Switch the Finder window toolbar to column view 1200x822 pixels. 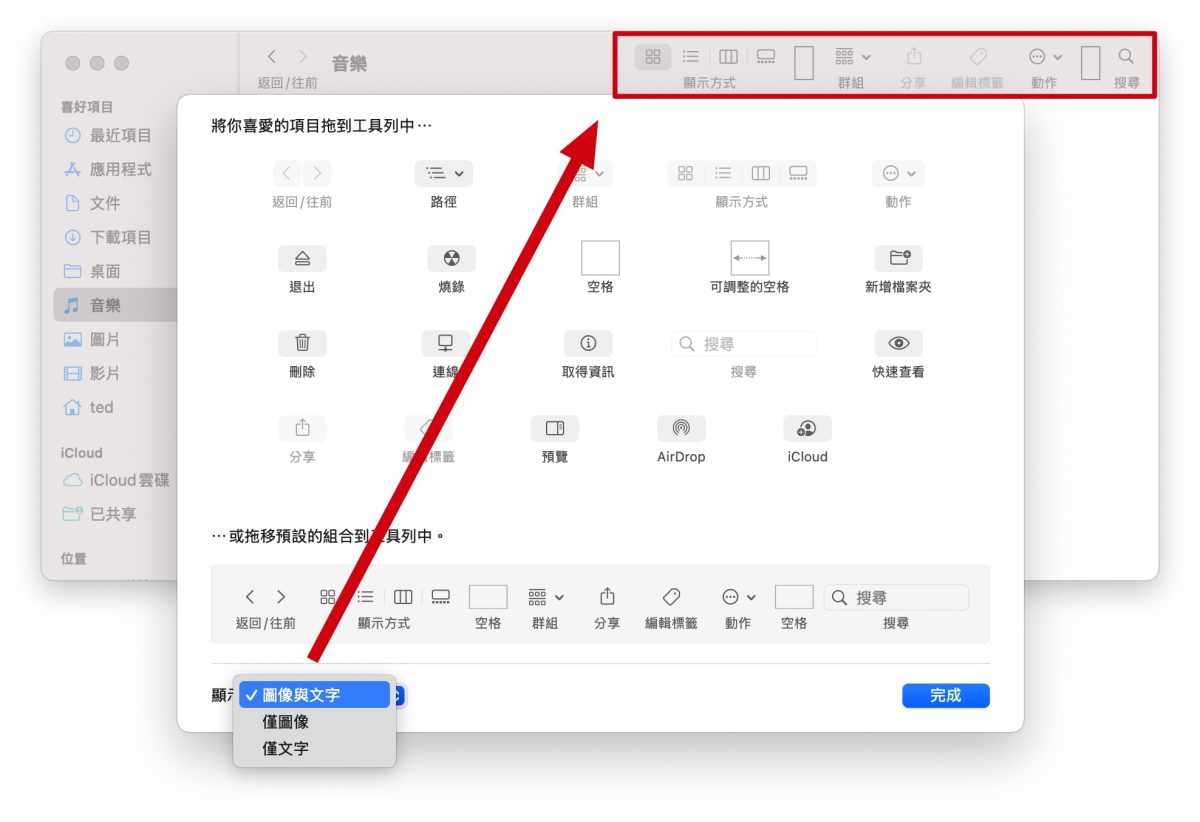(728, 57)
